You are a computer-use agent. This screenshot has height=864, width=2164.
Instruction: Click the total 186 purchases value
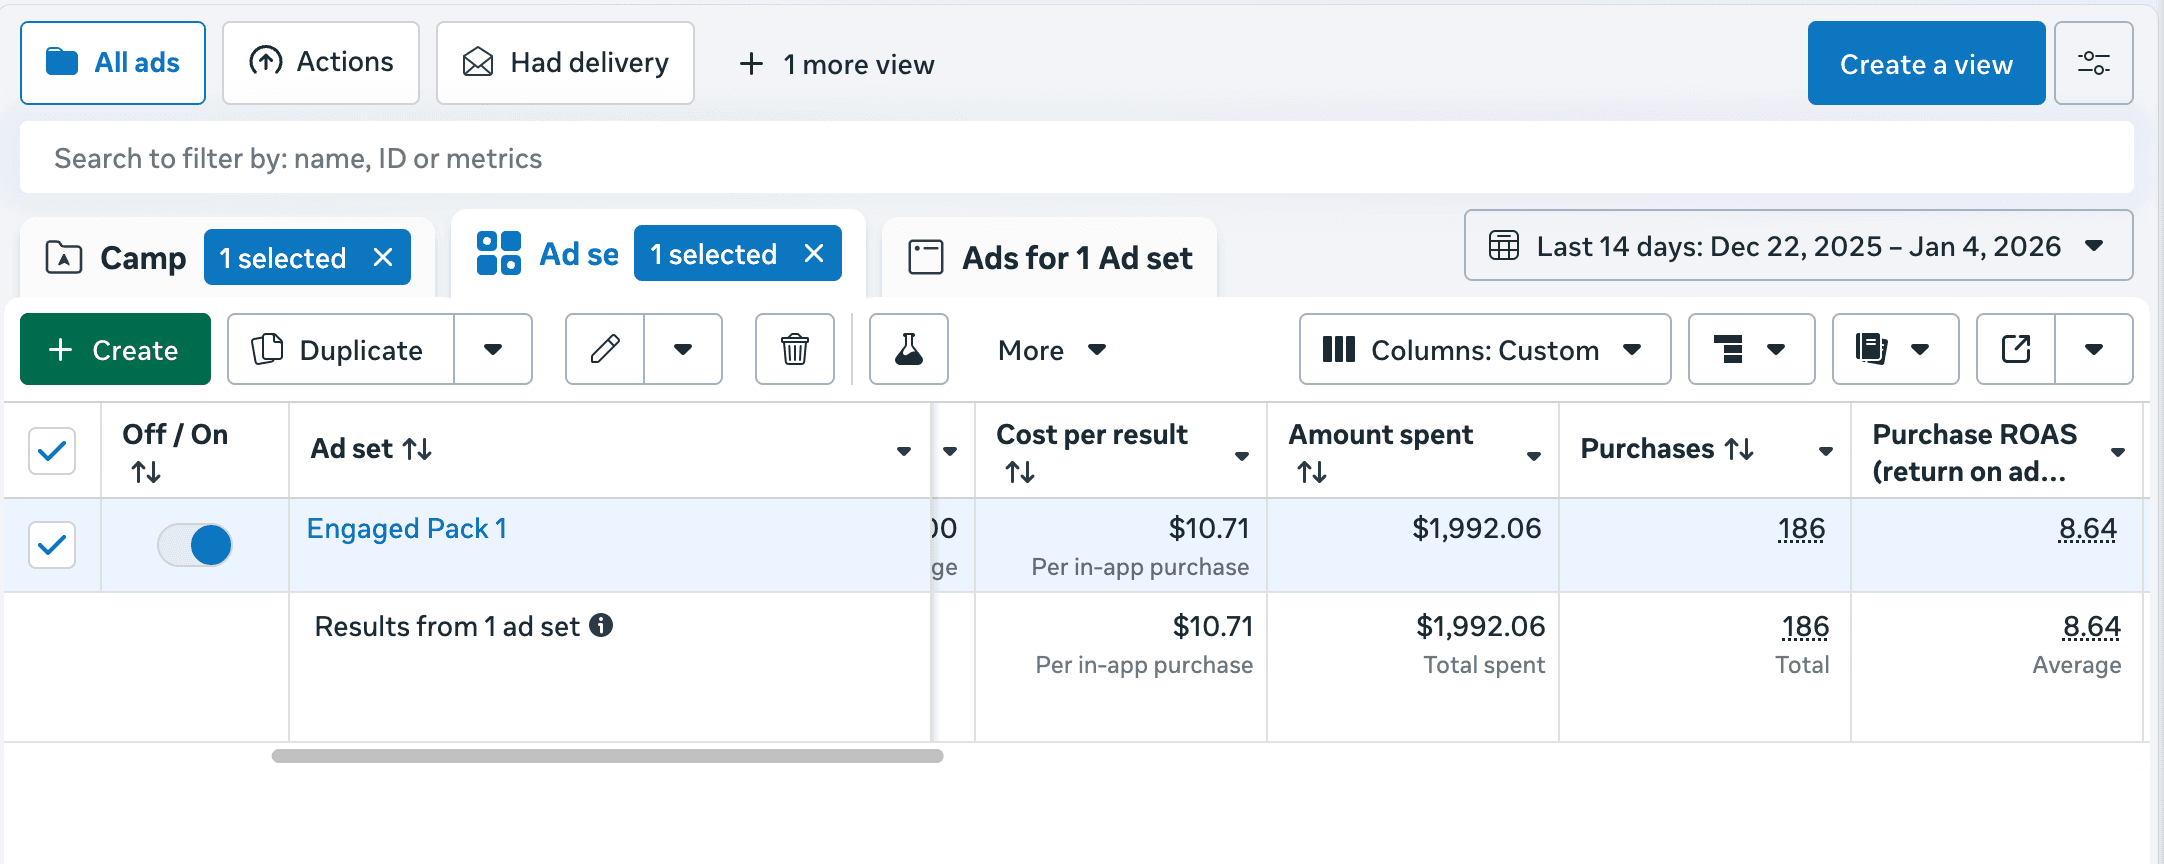tap(1805, 626)
